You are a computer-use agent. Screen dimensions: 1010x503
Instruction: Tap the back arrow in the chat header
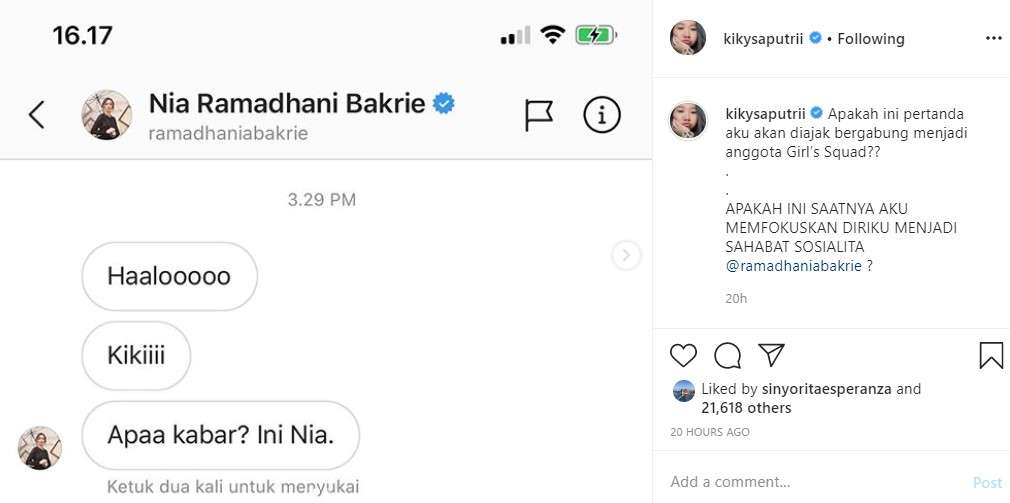37,115
